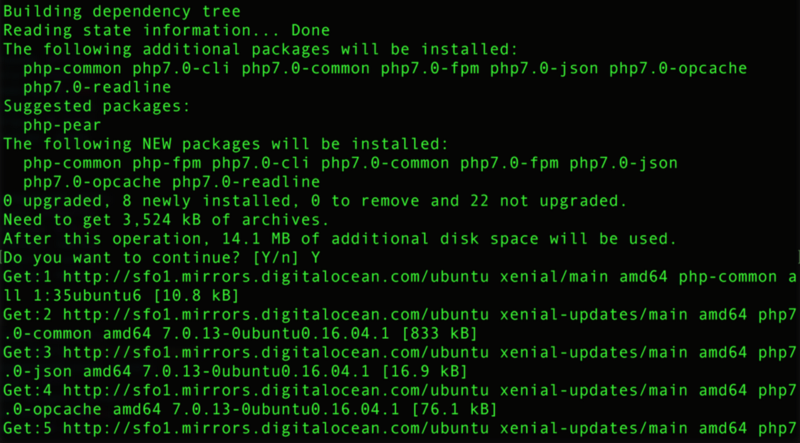Click the "[16.9 kB]" package size
Viewport: 800px width, 443px height.
tap(422, 370)
